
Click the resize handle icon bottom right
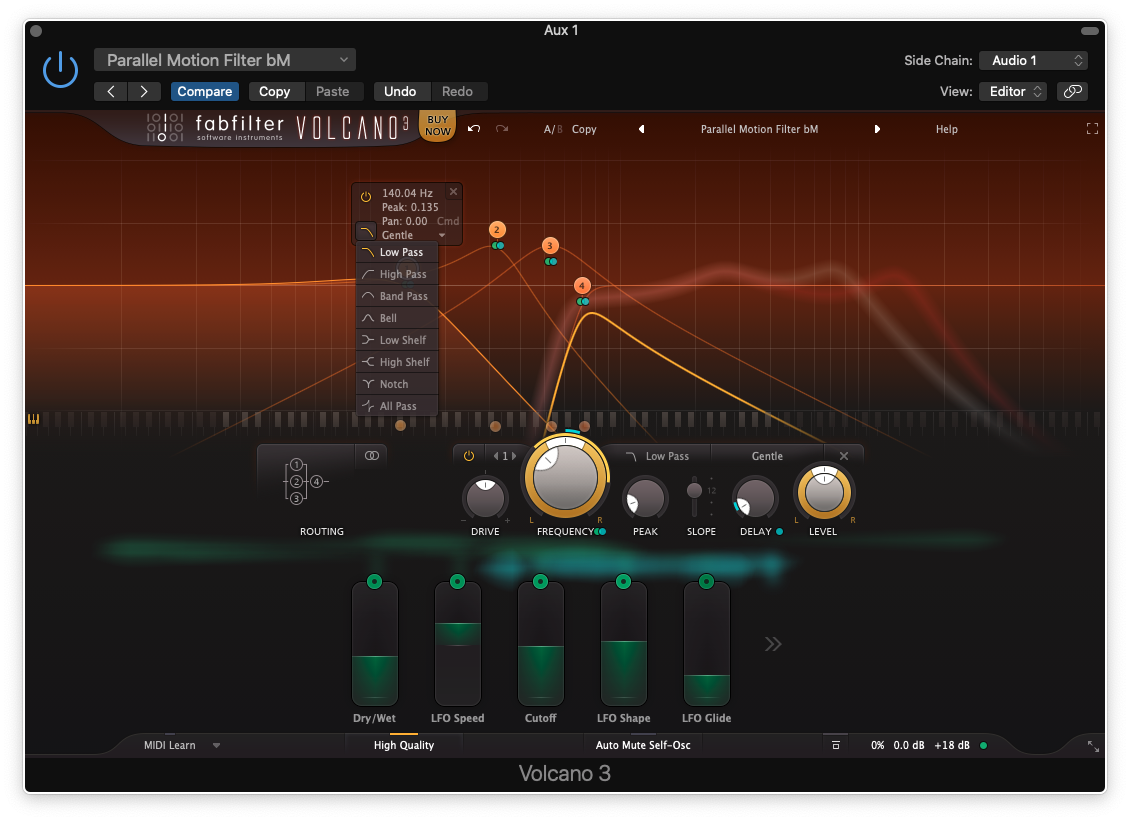1093,746
